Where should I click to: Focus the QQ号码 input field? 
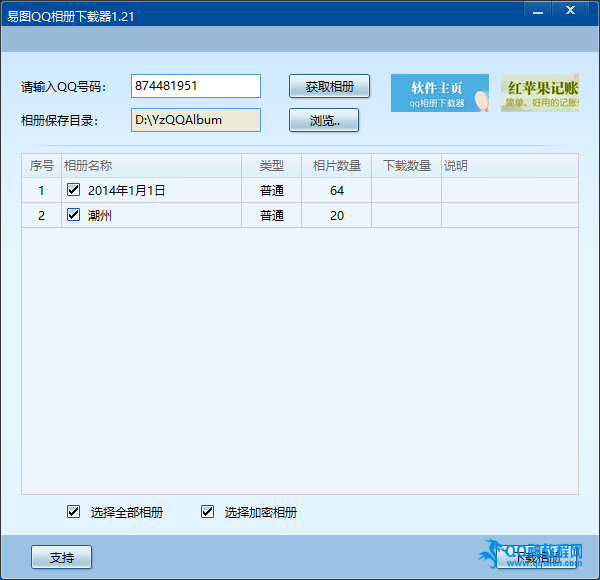click(196, 86)
